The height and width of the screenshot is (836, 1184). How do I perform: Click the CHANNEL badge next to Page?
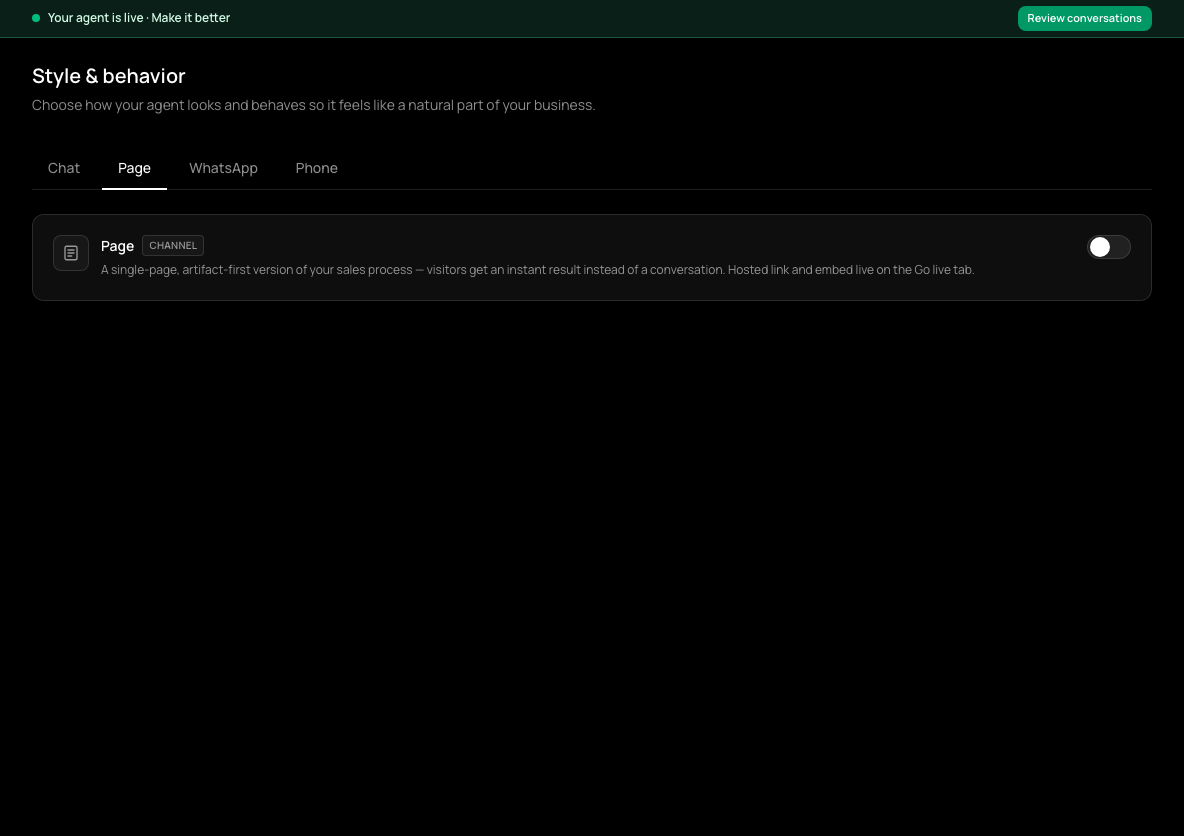(x=173, y=245)
